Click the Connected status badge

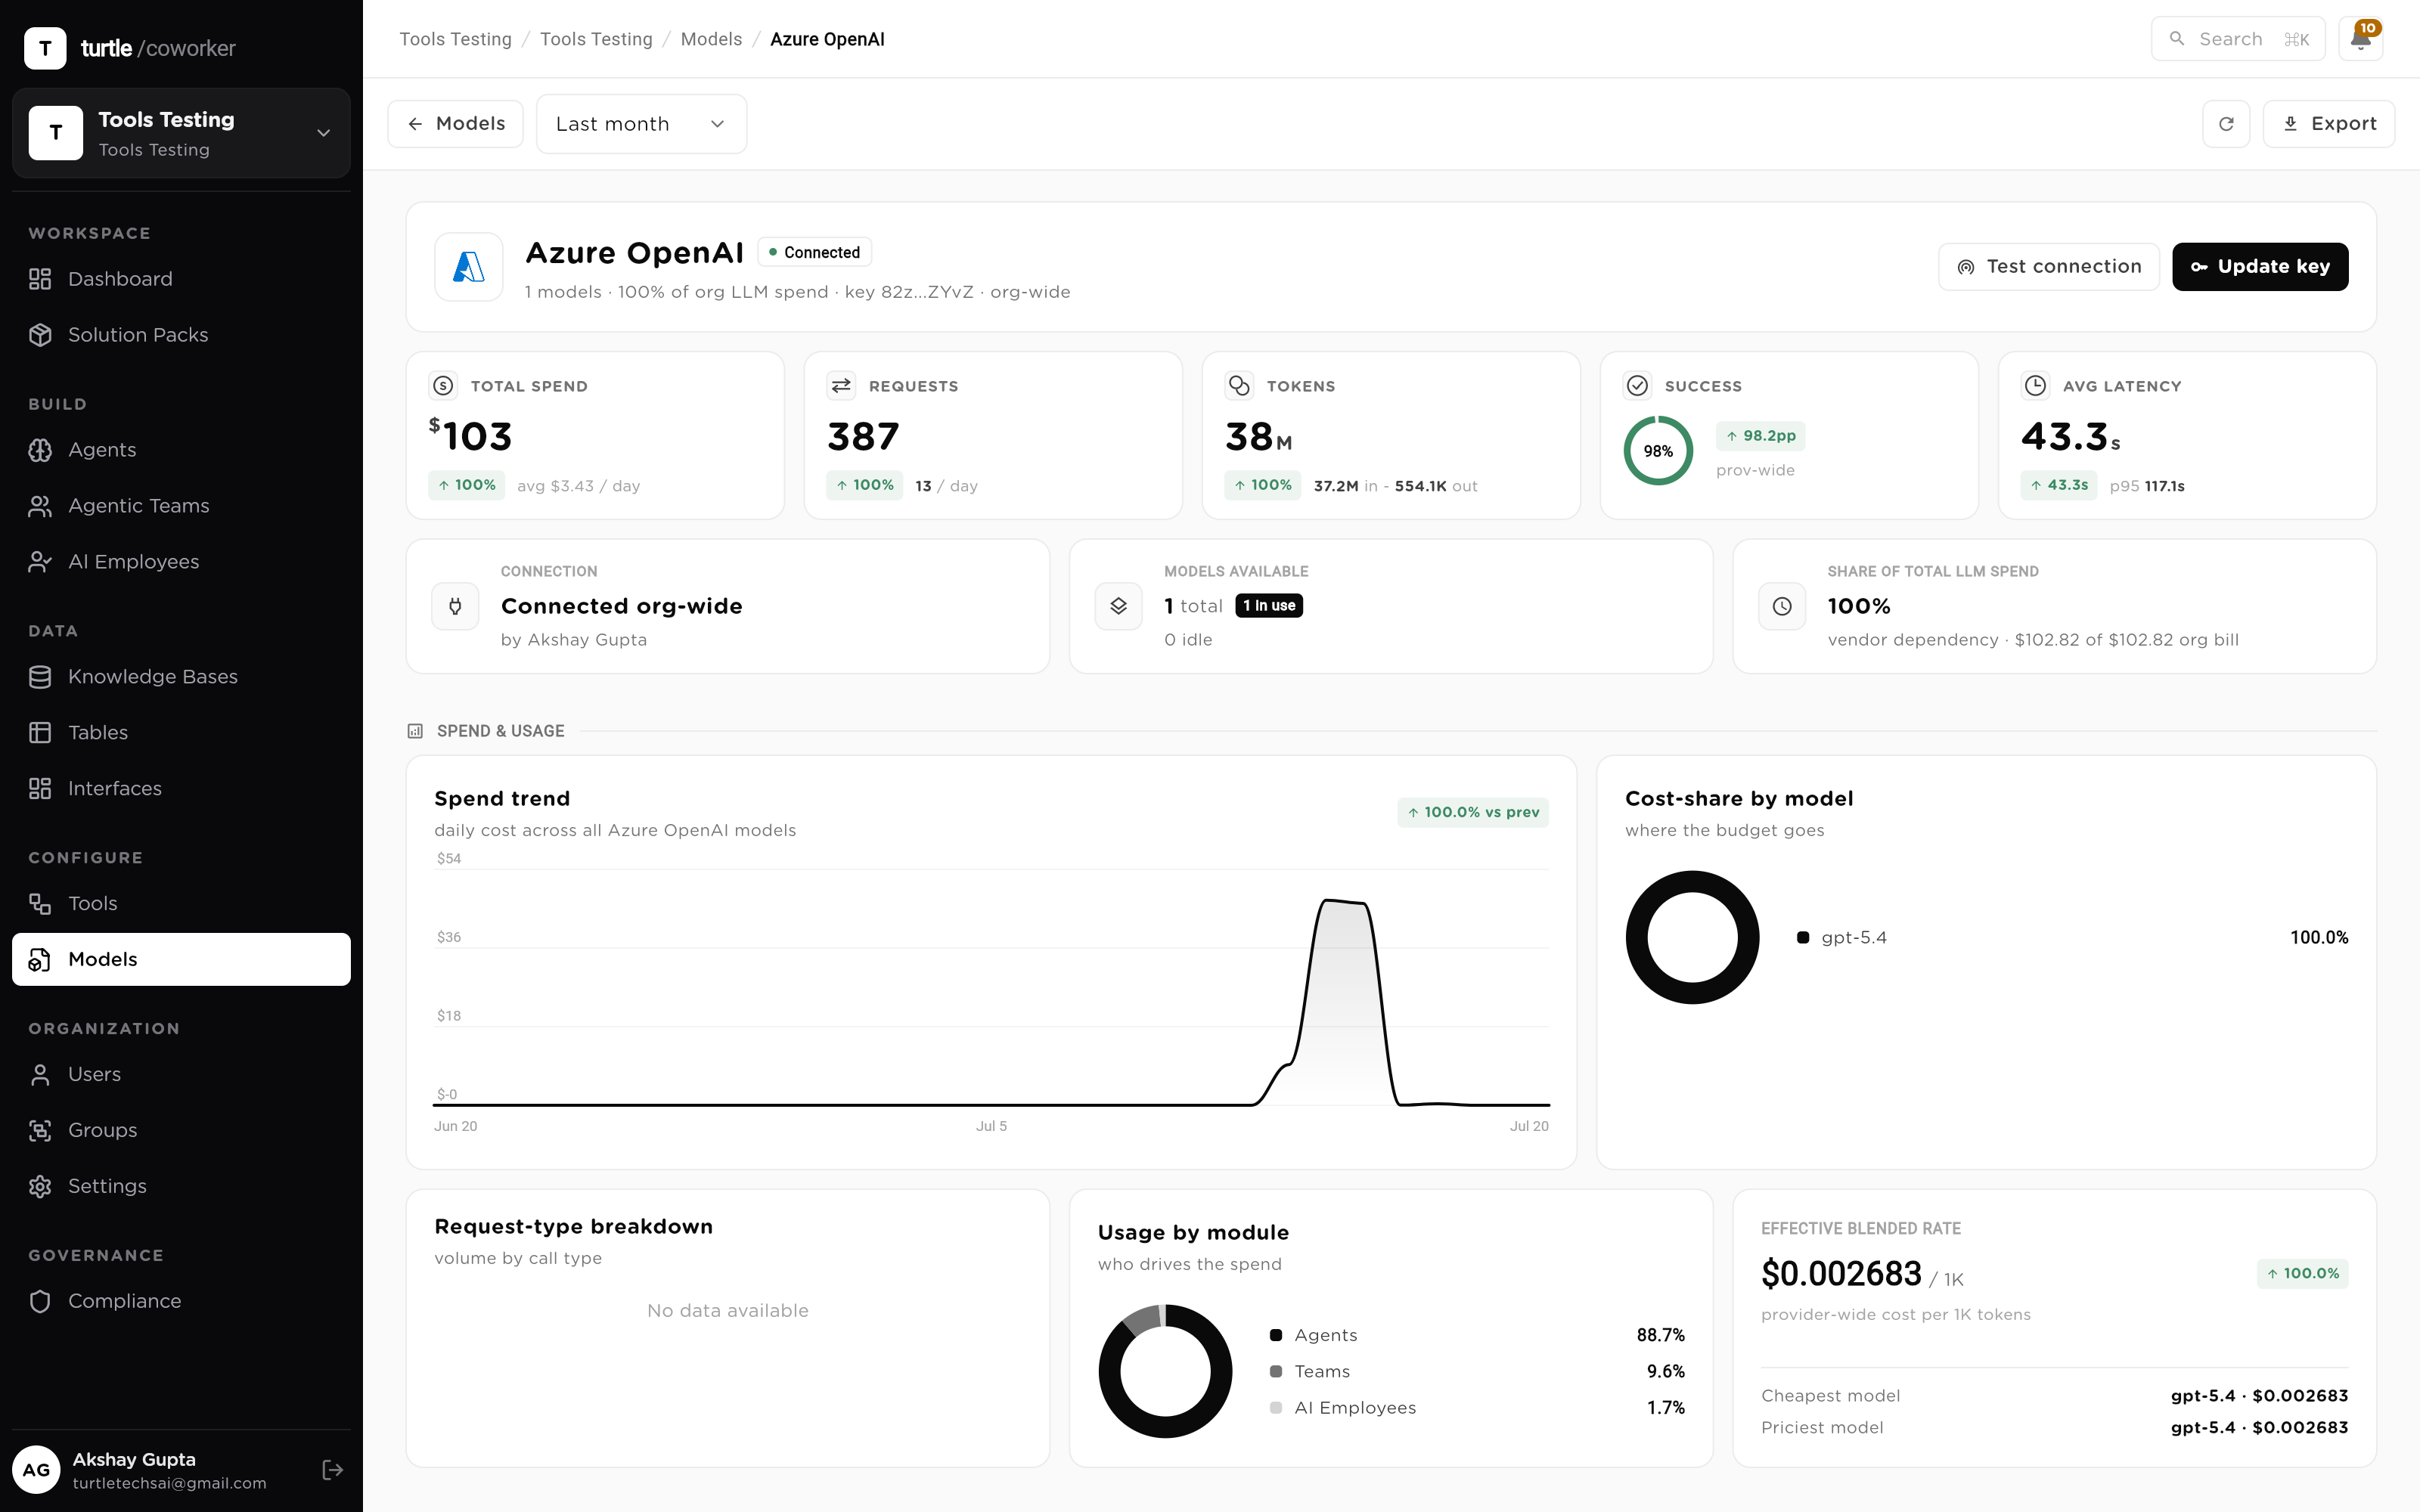[x=814, y=252]
